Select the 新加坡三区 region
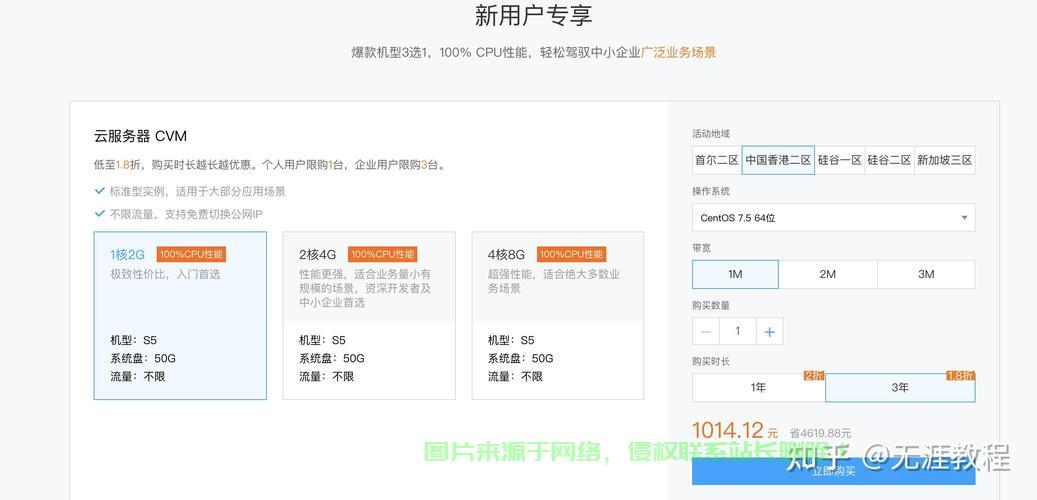The width and height of the screenshot is (1037, 500). tap(944, 160)
